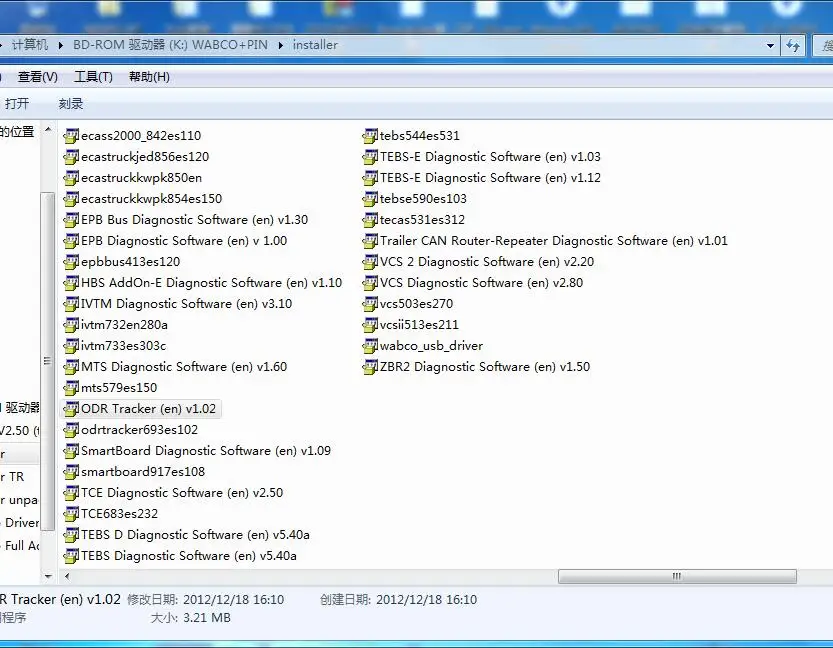Select the vcs503es270 file icon
833x648 pixels.
tap(370, 304)
